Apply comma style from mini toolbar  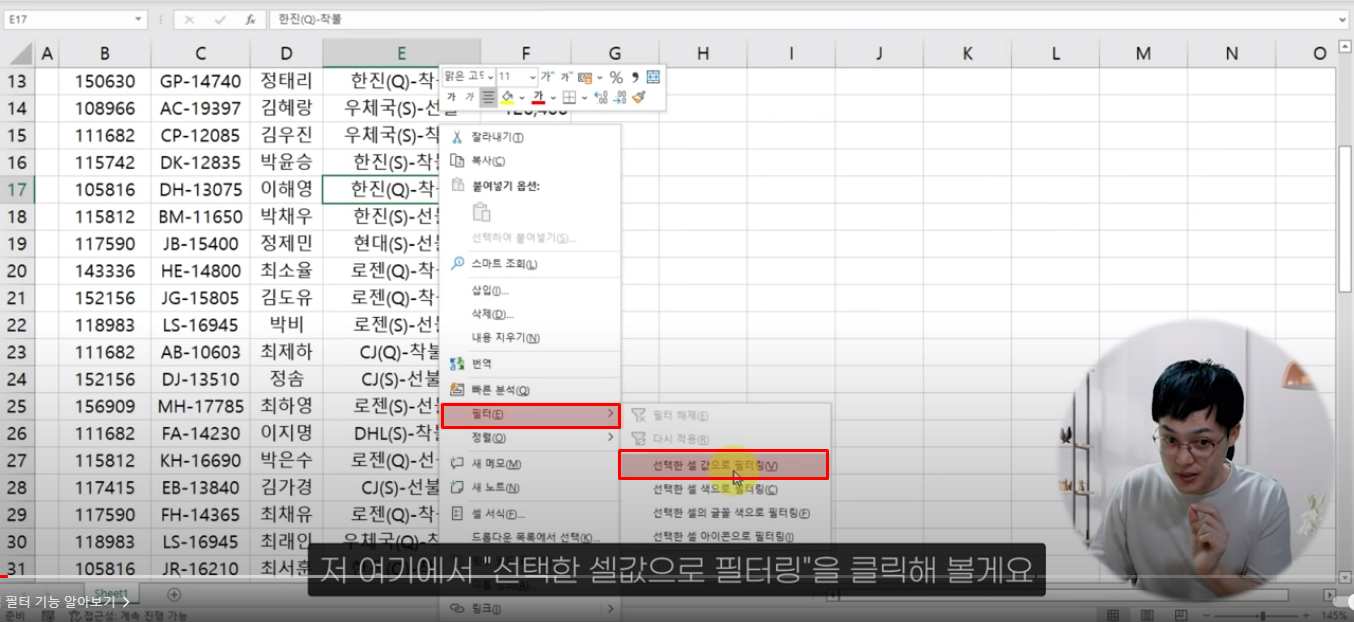pos(635,77)
